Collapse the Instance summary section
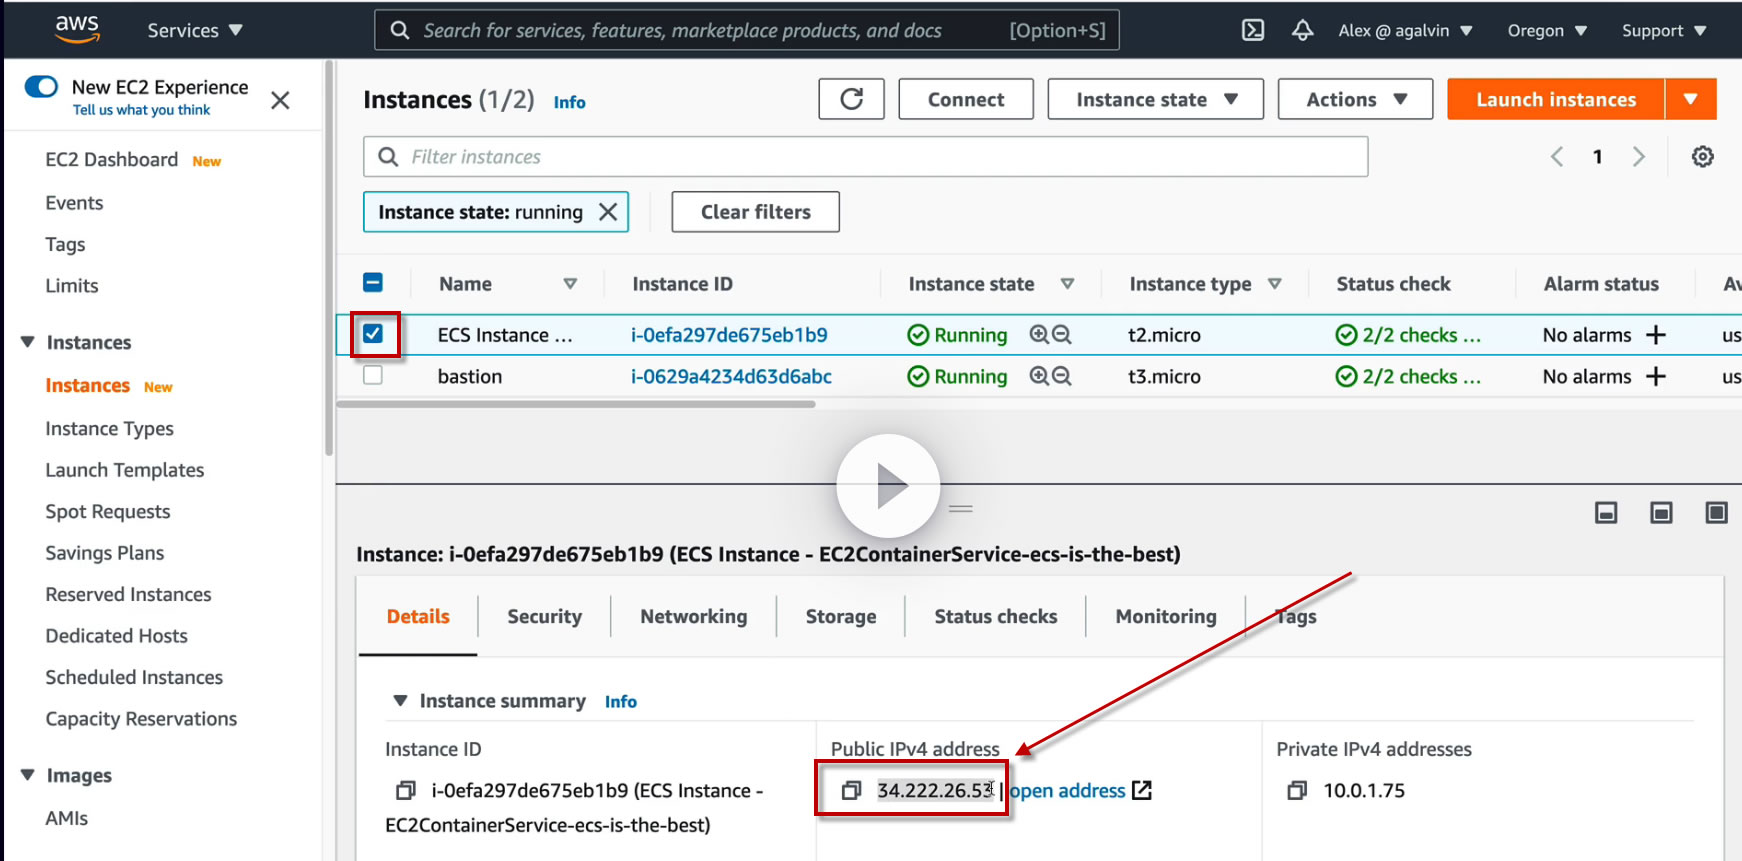 tap(400, 701)
